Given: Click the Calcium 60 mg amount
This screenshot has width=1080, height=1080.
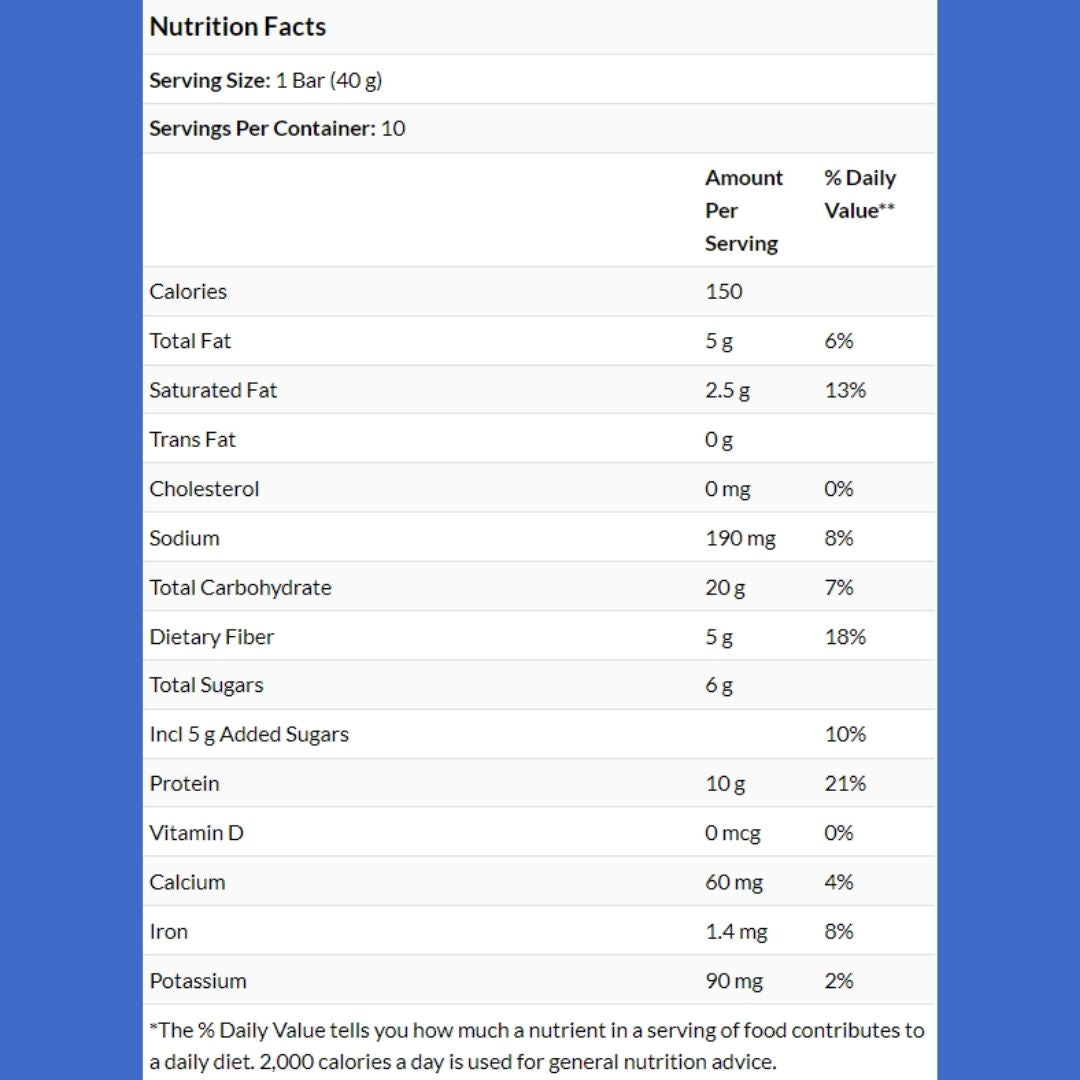Looking at the screenshot, I should [734, 882].
